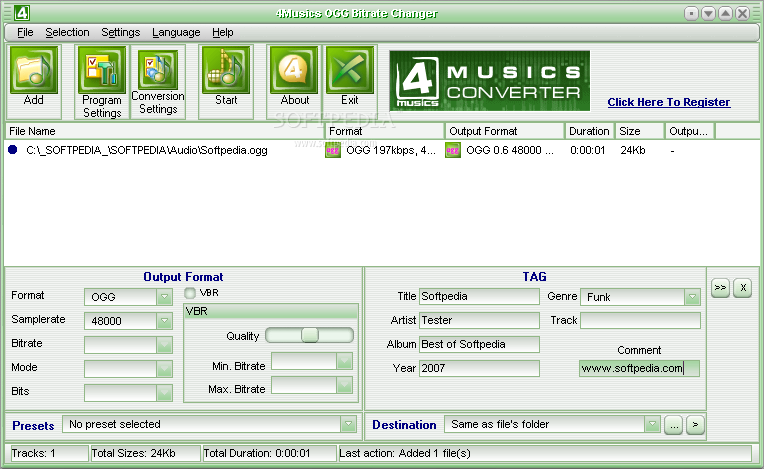Click the OGG icon in Format column

[x=333, y=150]
